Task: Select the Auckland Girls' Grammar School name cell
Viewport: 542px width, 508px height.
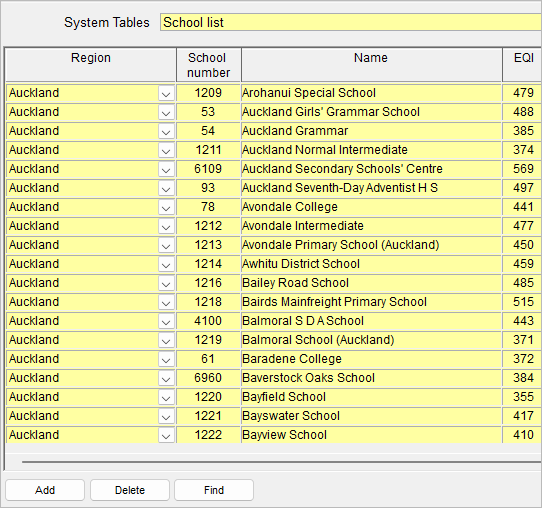Action: click(x=371, y=112)
